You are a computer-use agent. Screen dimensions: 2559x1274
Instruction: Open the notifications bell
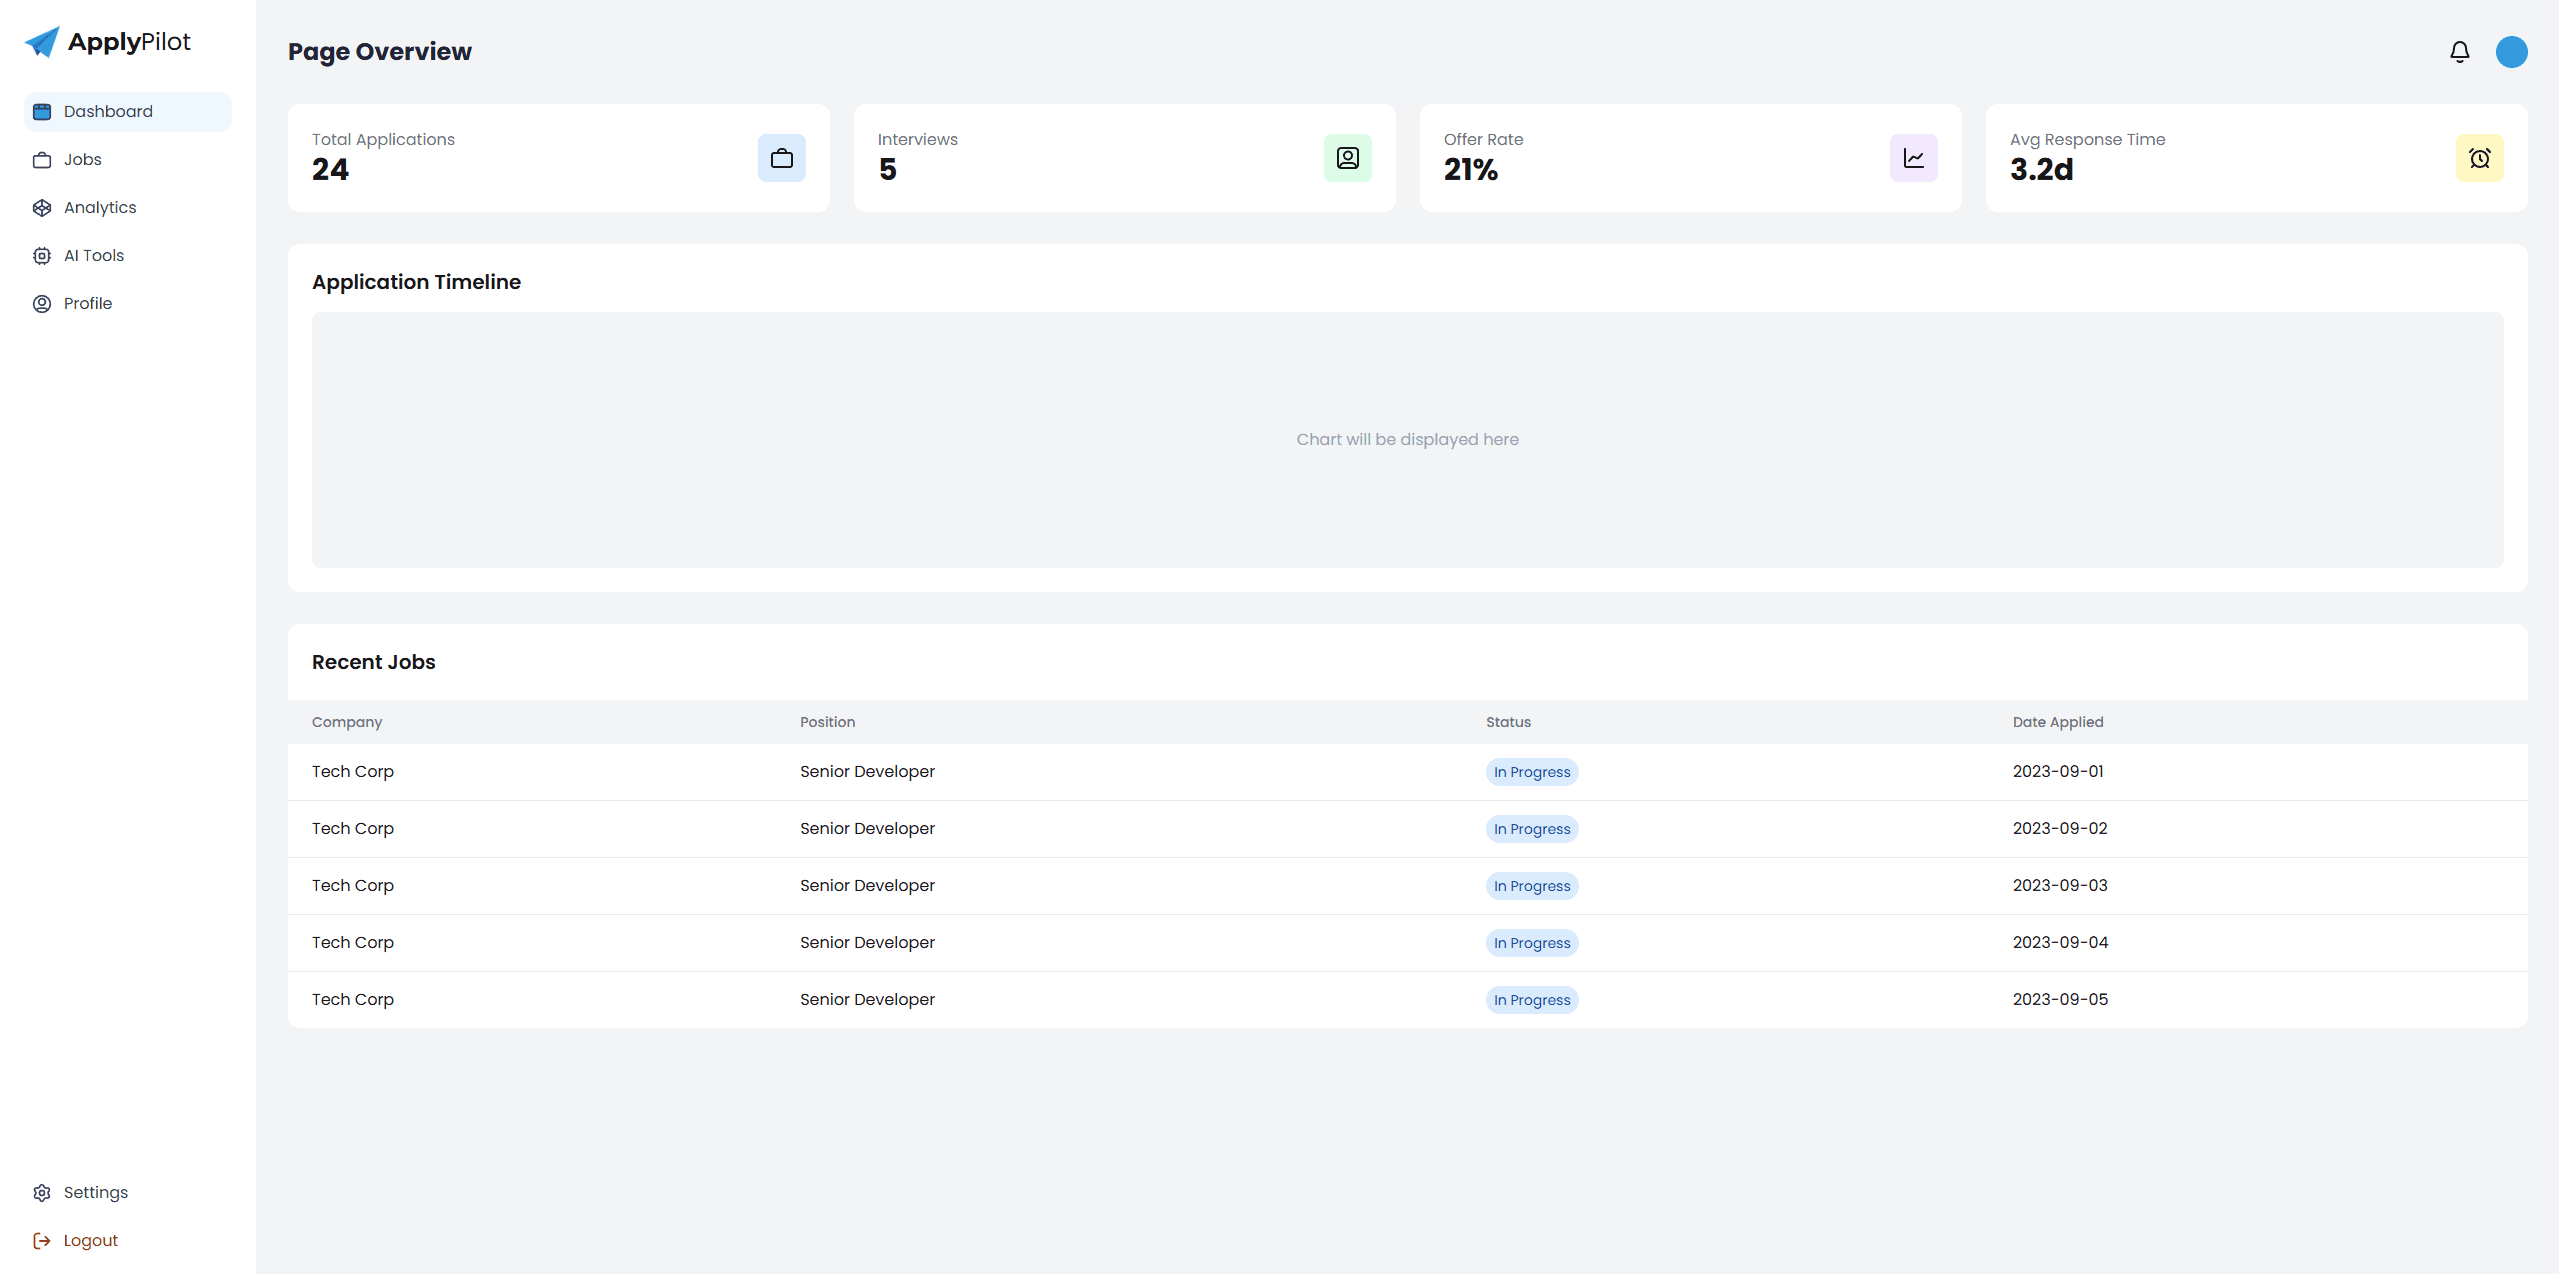tap(2458, 51)
